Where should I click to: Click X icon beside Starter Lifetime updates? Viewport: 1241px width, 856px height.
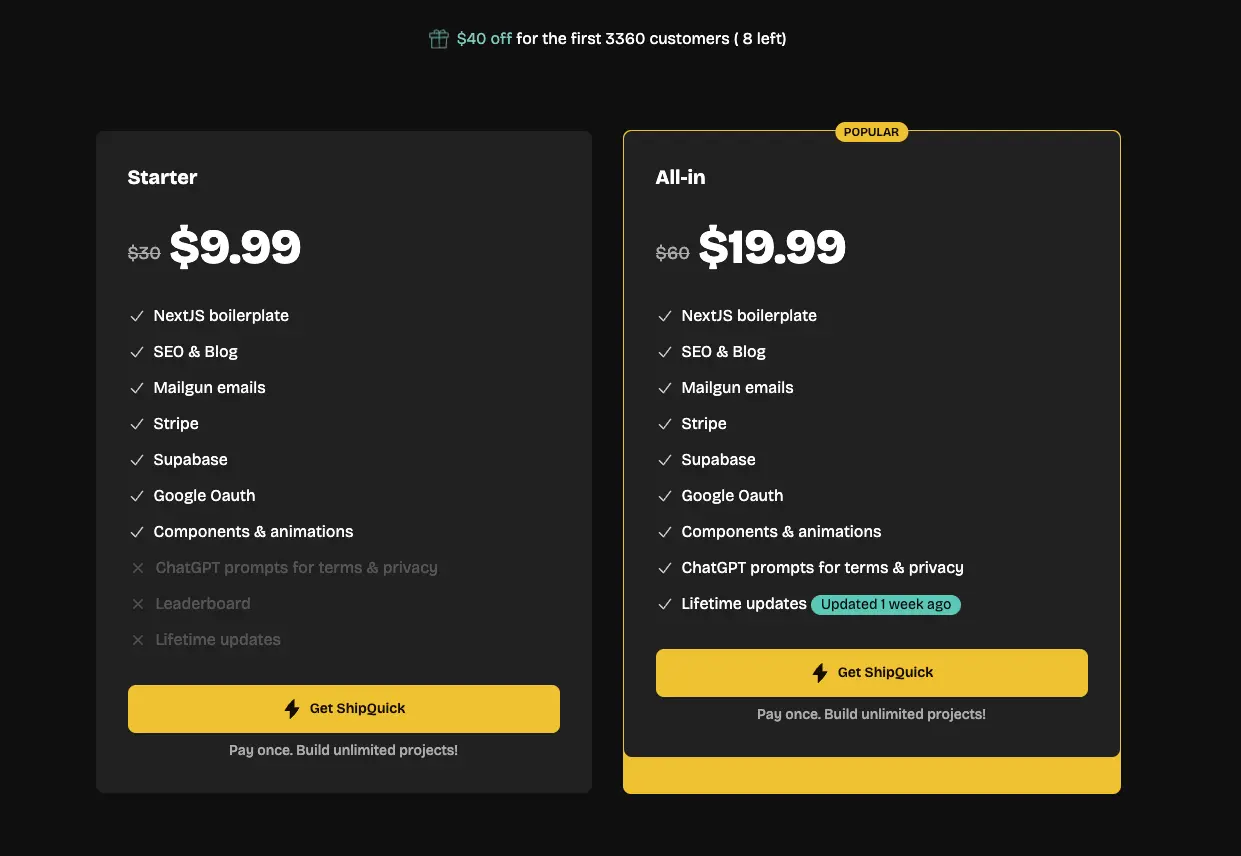pos(138,640)
